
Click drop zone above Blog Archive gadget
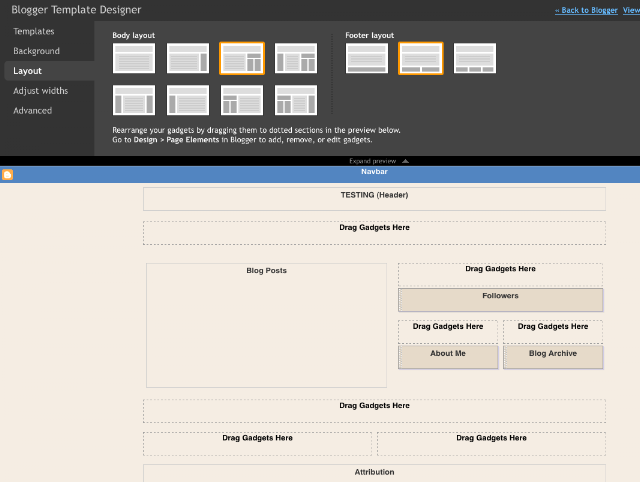[x=553, y=332]
